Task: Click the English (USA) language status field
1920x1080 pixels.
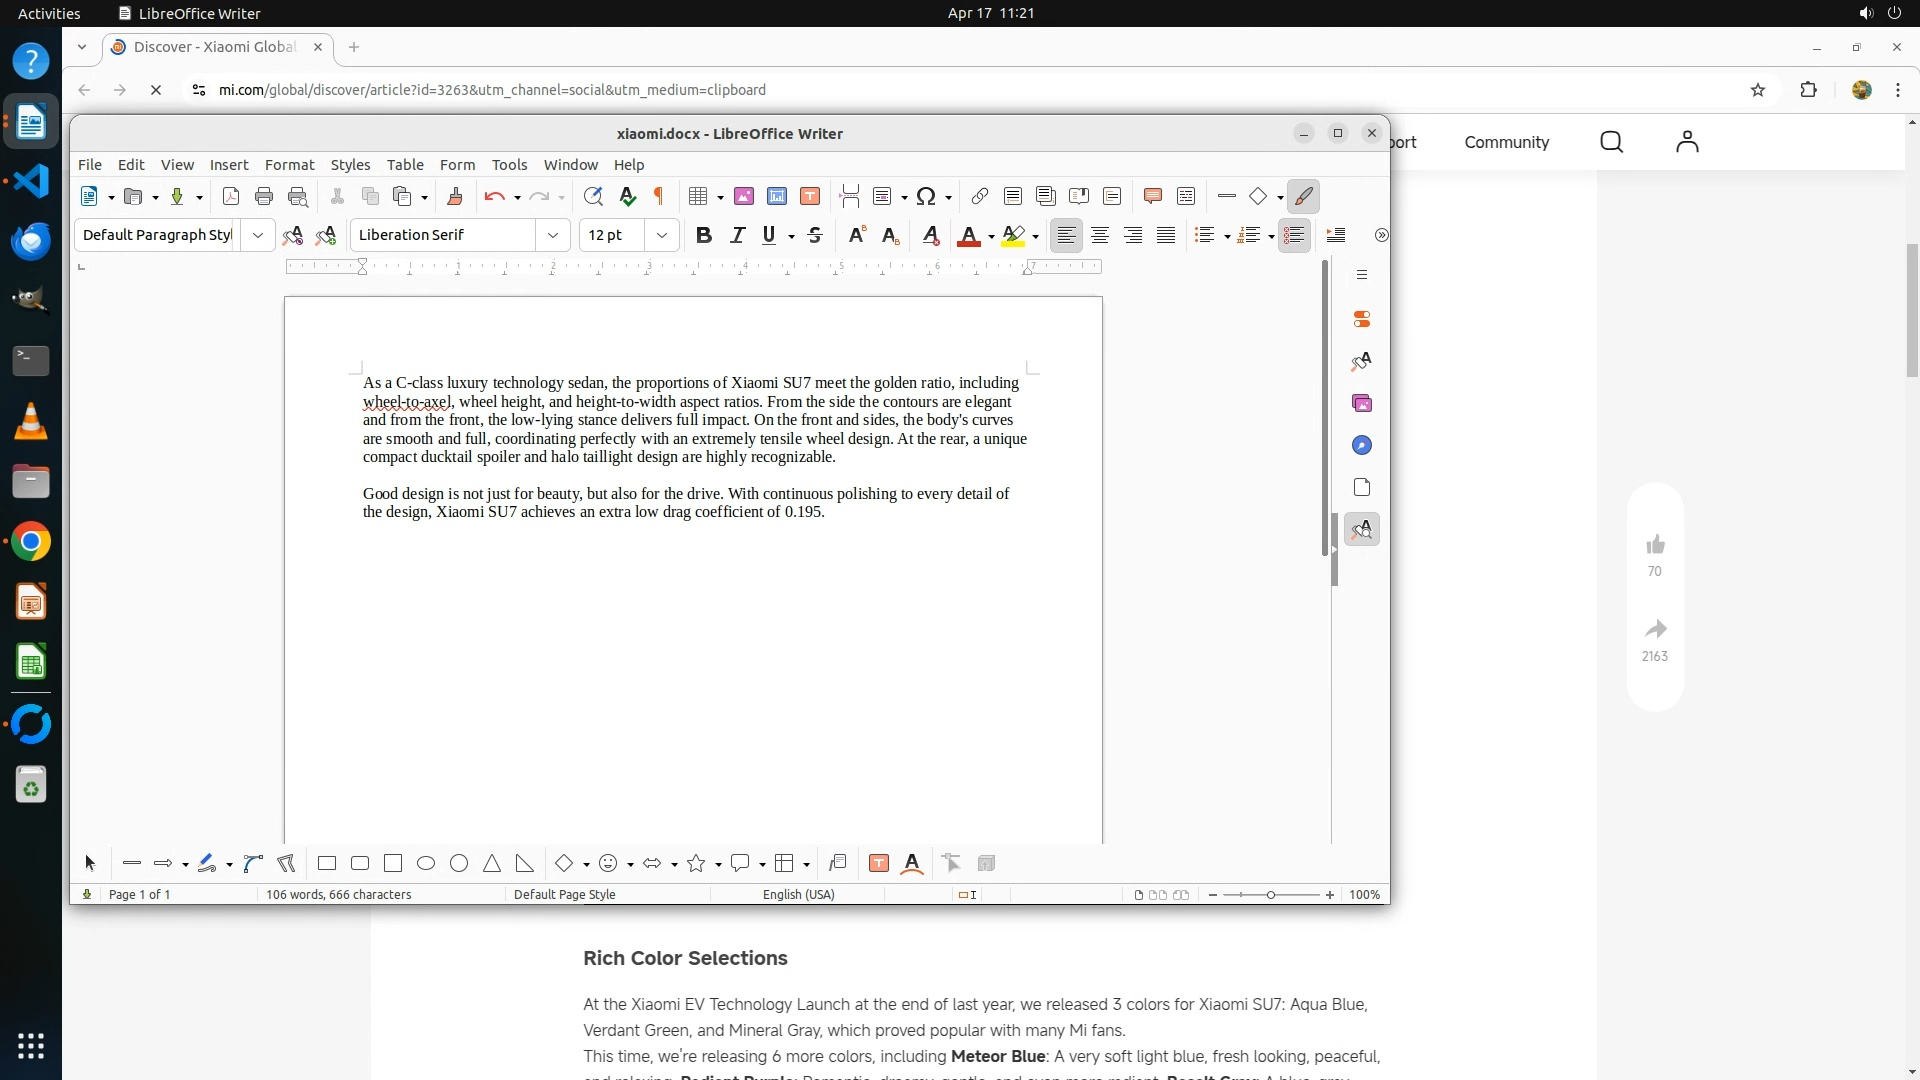Action: coord(798,895)
